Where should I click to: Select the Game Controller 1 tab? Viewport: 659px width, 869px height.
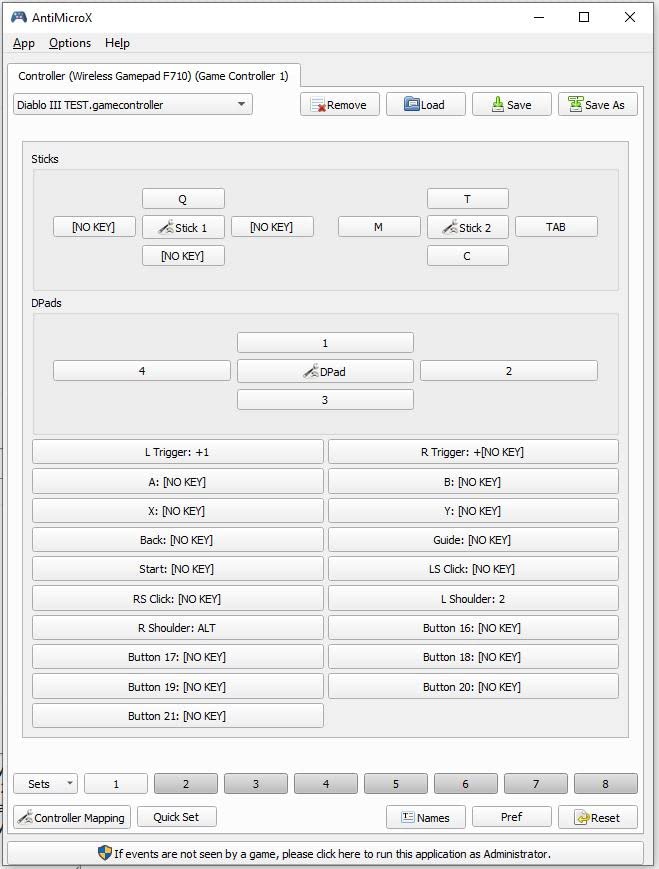click(153, 76)
